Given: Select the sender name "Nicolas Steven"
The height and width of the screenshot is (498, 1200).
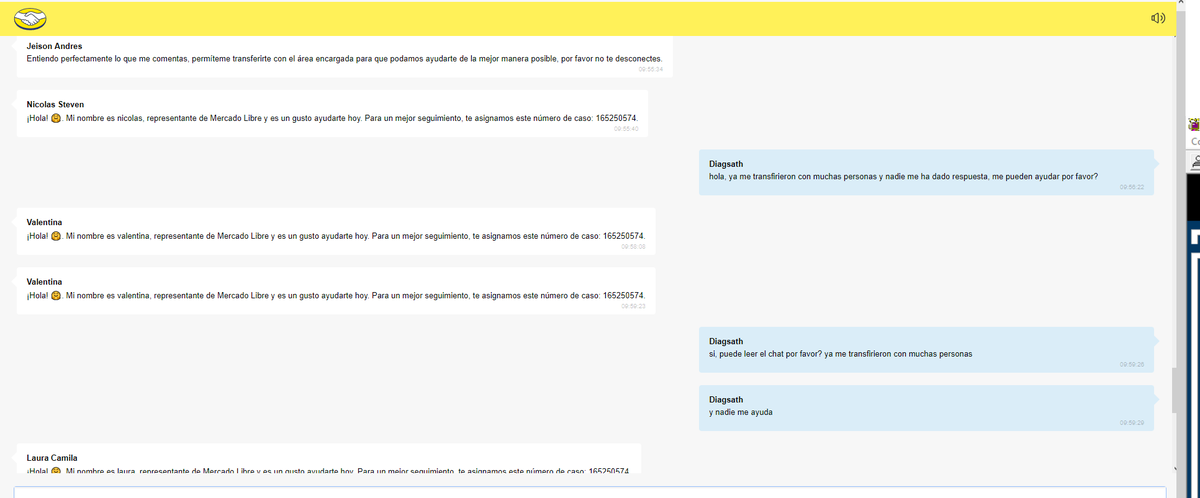Looking at the screenshot, I should (56, 104).
